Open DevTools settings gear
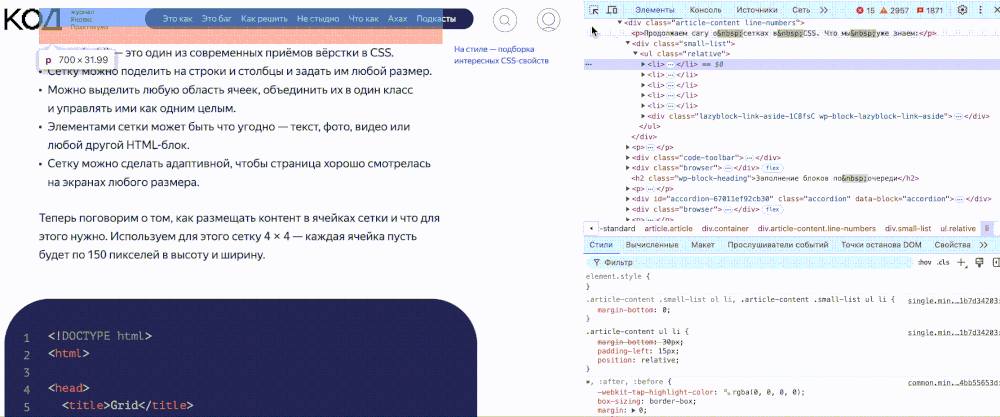Viewport: 1000px width, 417px height. [963, 10]
